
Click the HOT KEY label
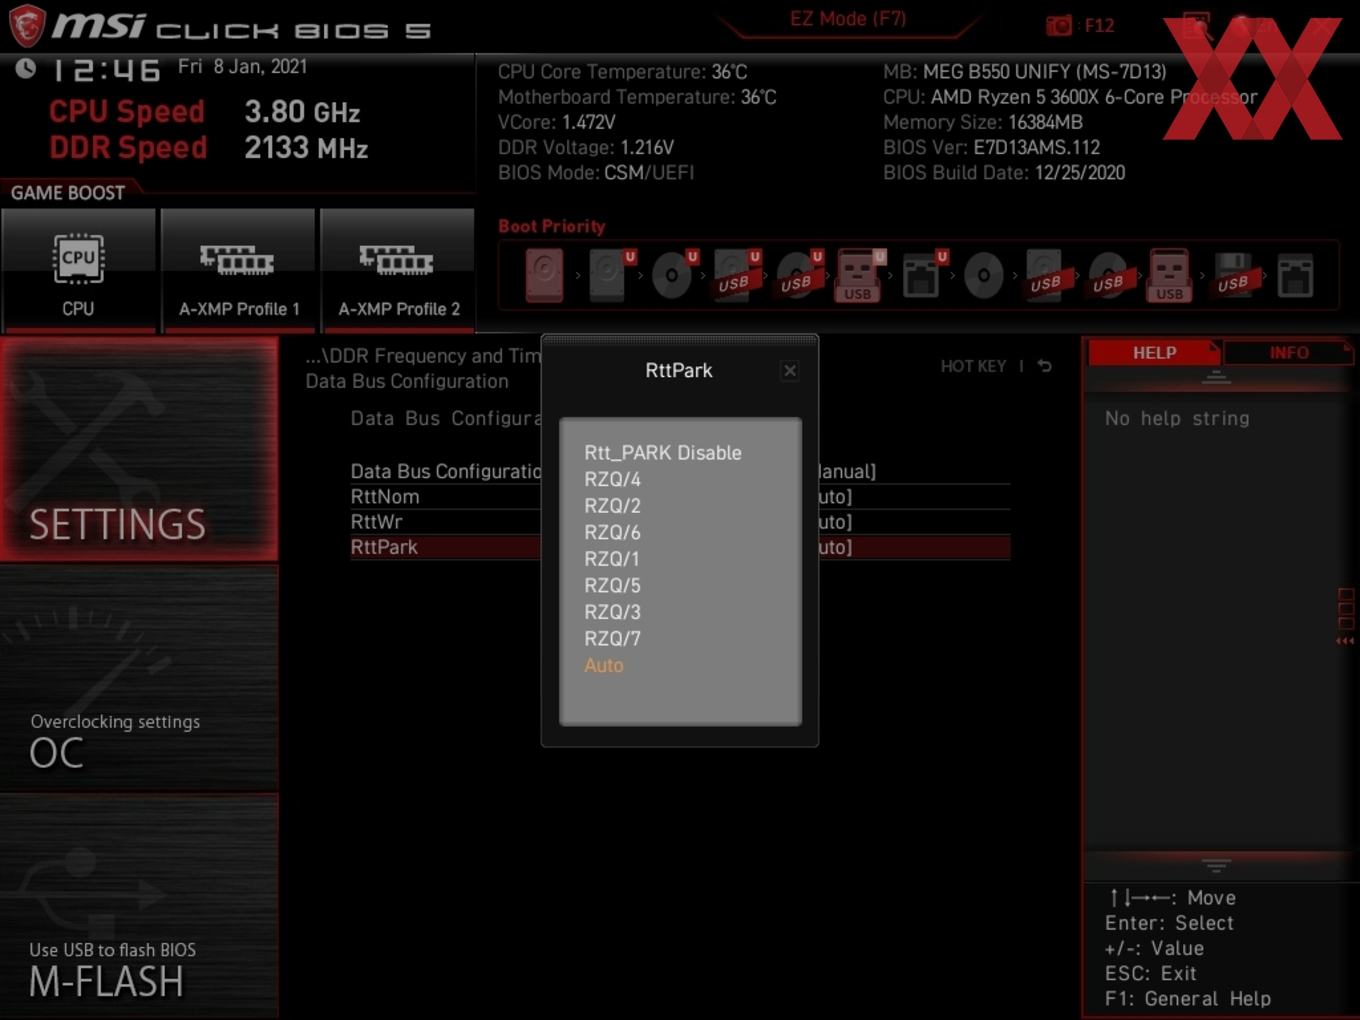973,366
